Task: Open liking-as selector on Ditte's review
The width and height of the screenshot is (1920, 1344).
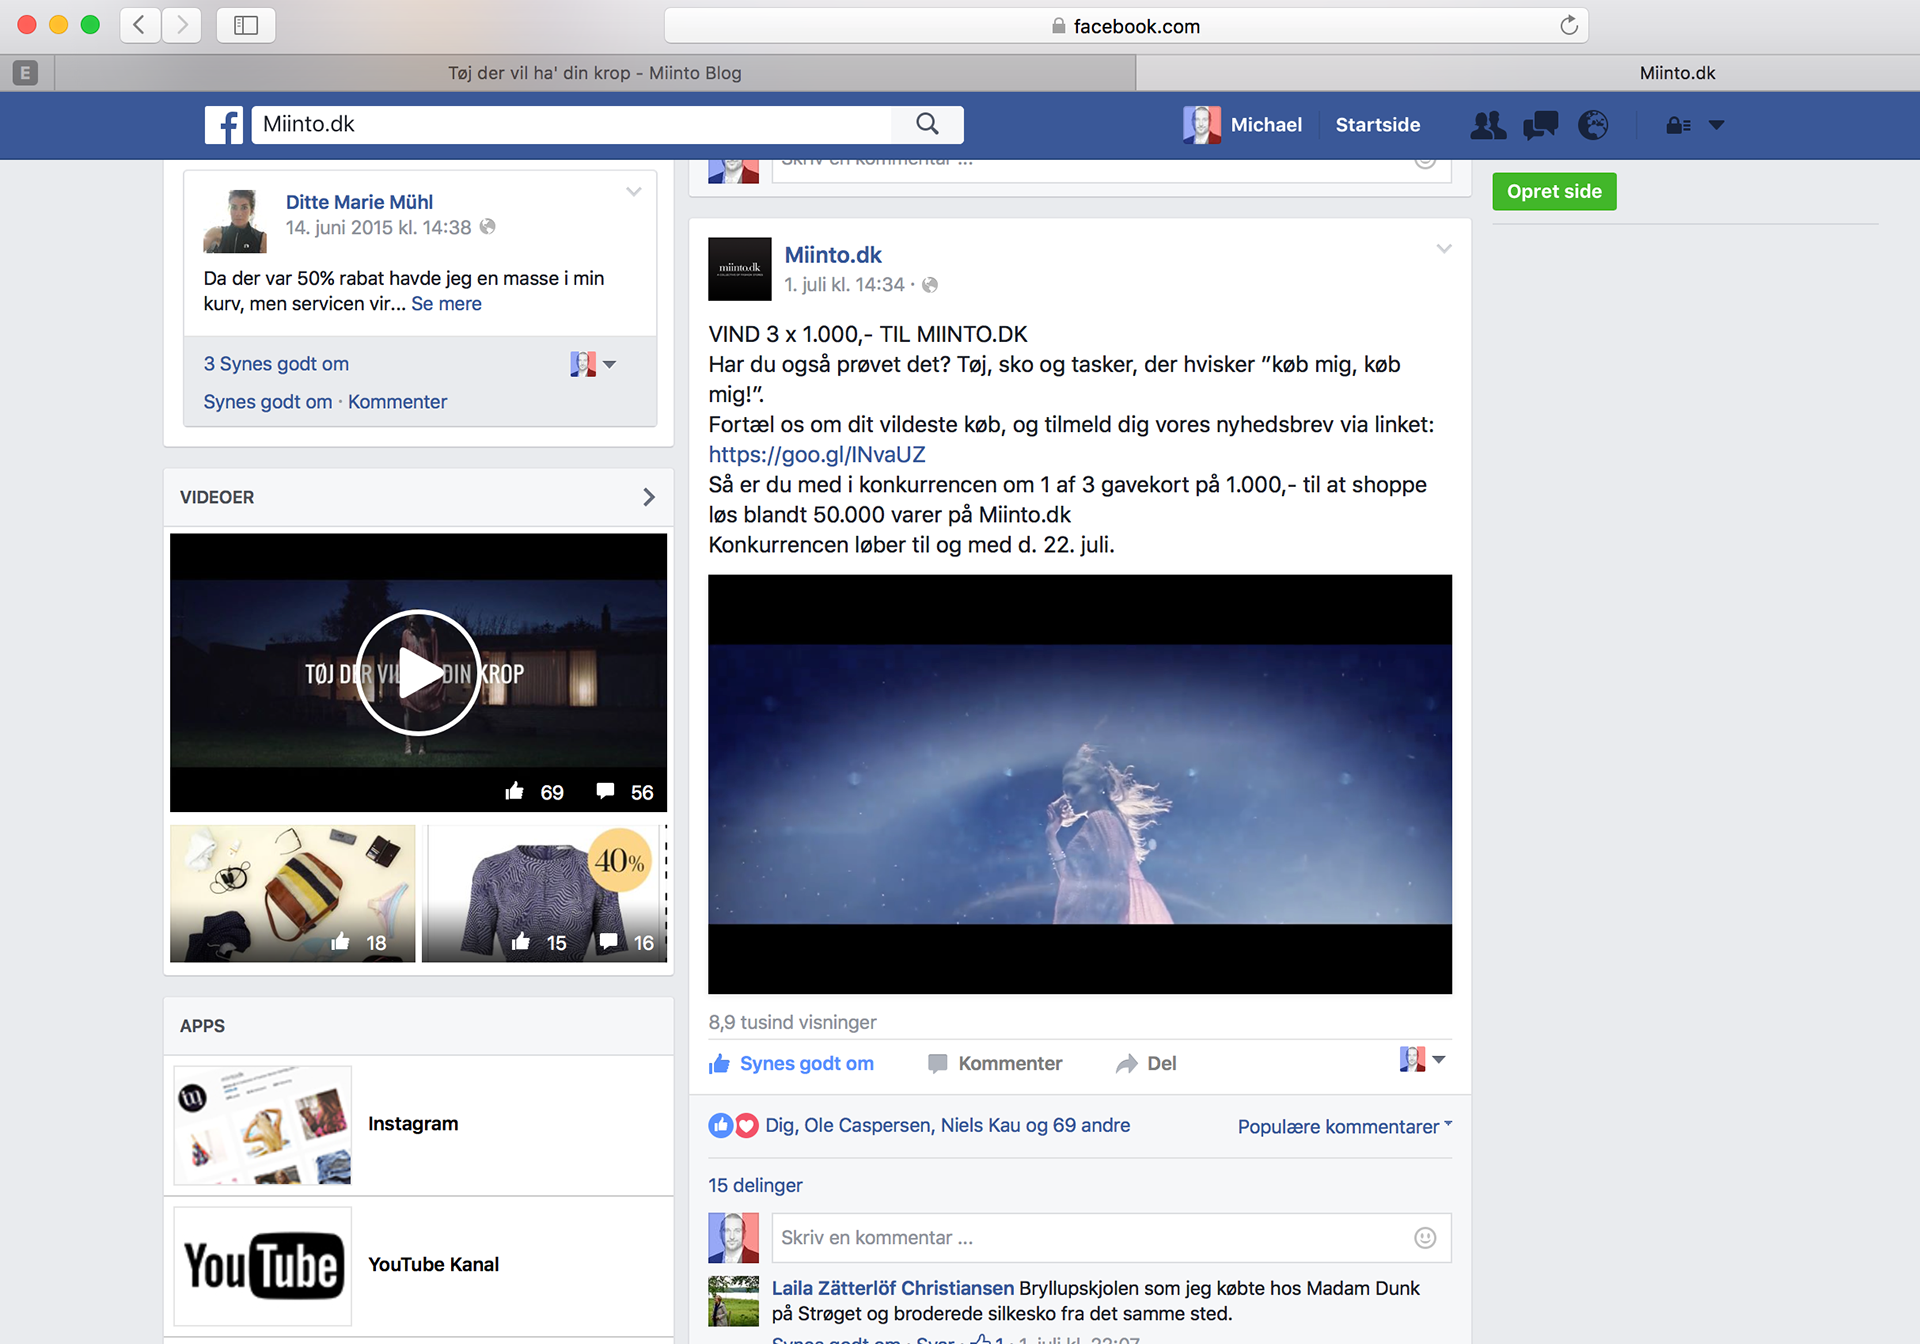Action: [593, 364]
